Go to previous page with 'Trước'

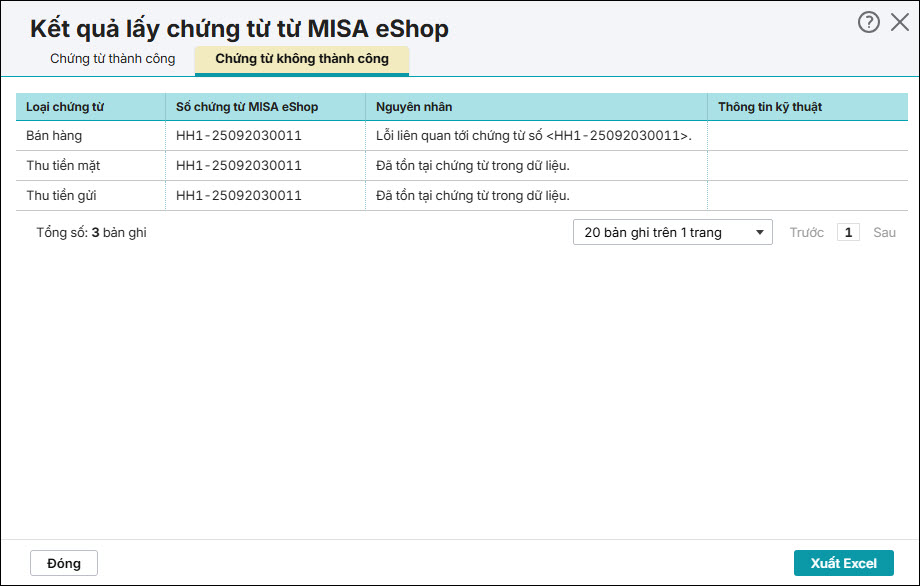(x=806, y=232)
